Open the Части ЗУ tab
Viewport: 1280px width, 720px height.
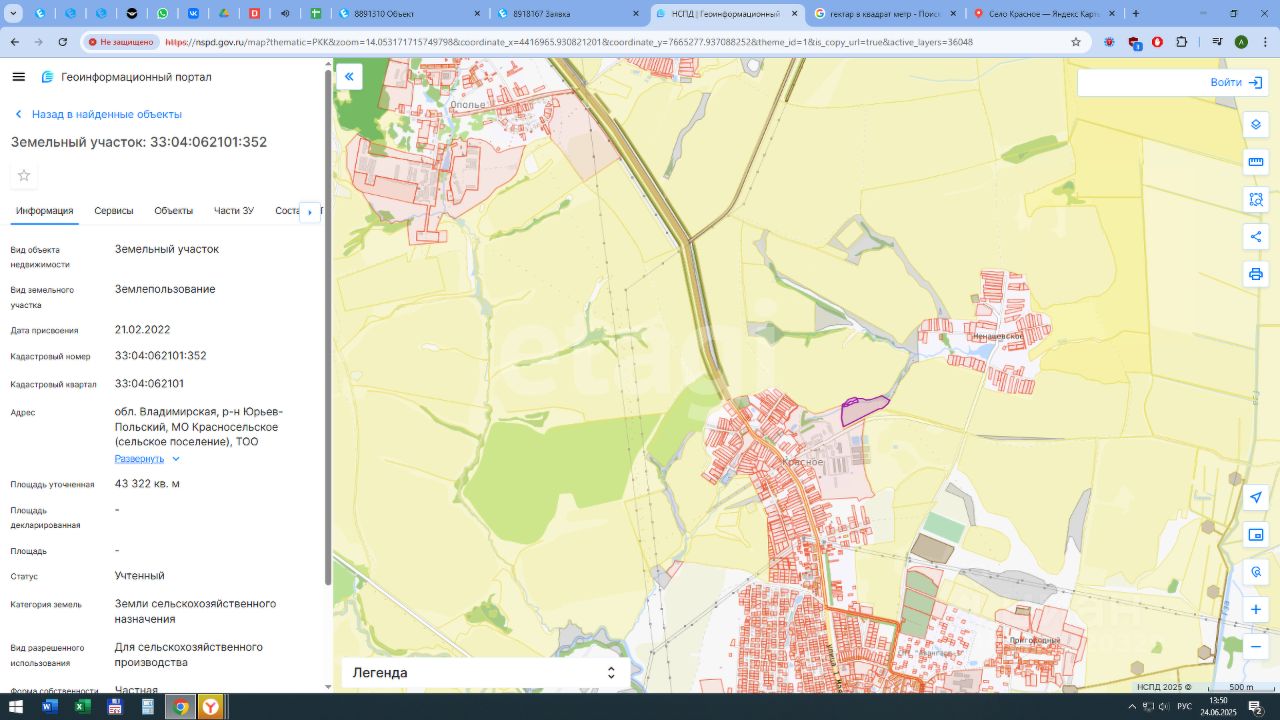234,211
